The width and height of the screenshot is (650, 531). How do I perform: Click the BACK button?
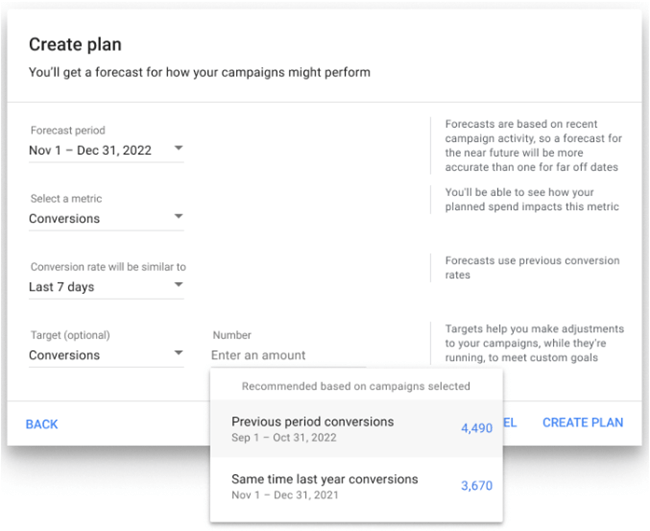point(42,424)
